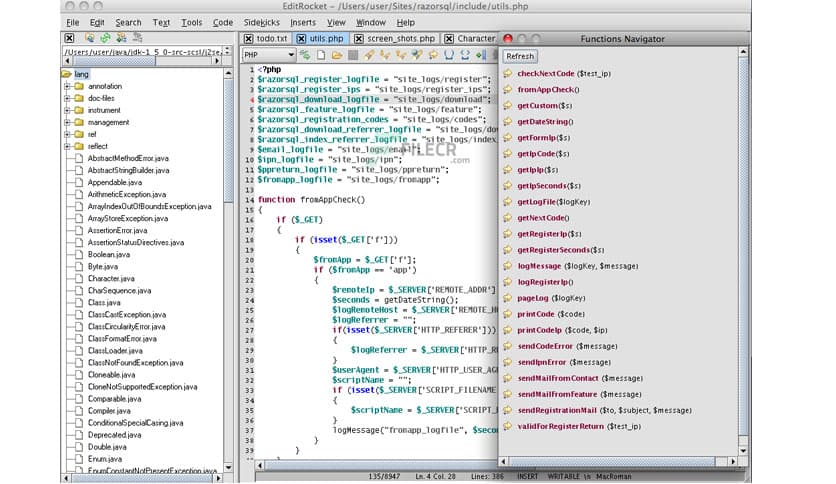Click line number 4 in editor gutter
The image size is (836, 484).
(x=251, y=100)
